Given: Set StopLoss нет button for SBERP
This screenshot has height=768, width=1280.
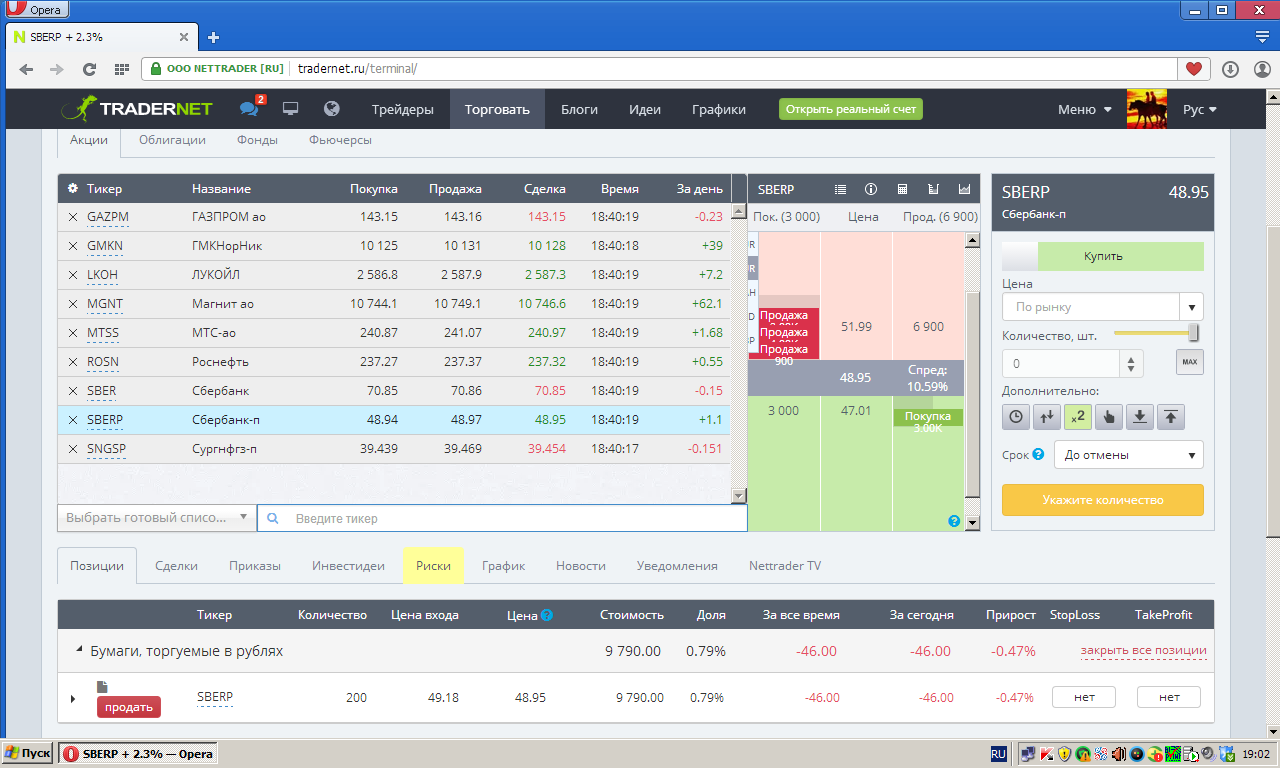Looking at the screenshot, I should 1084,697.
